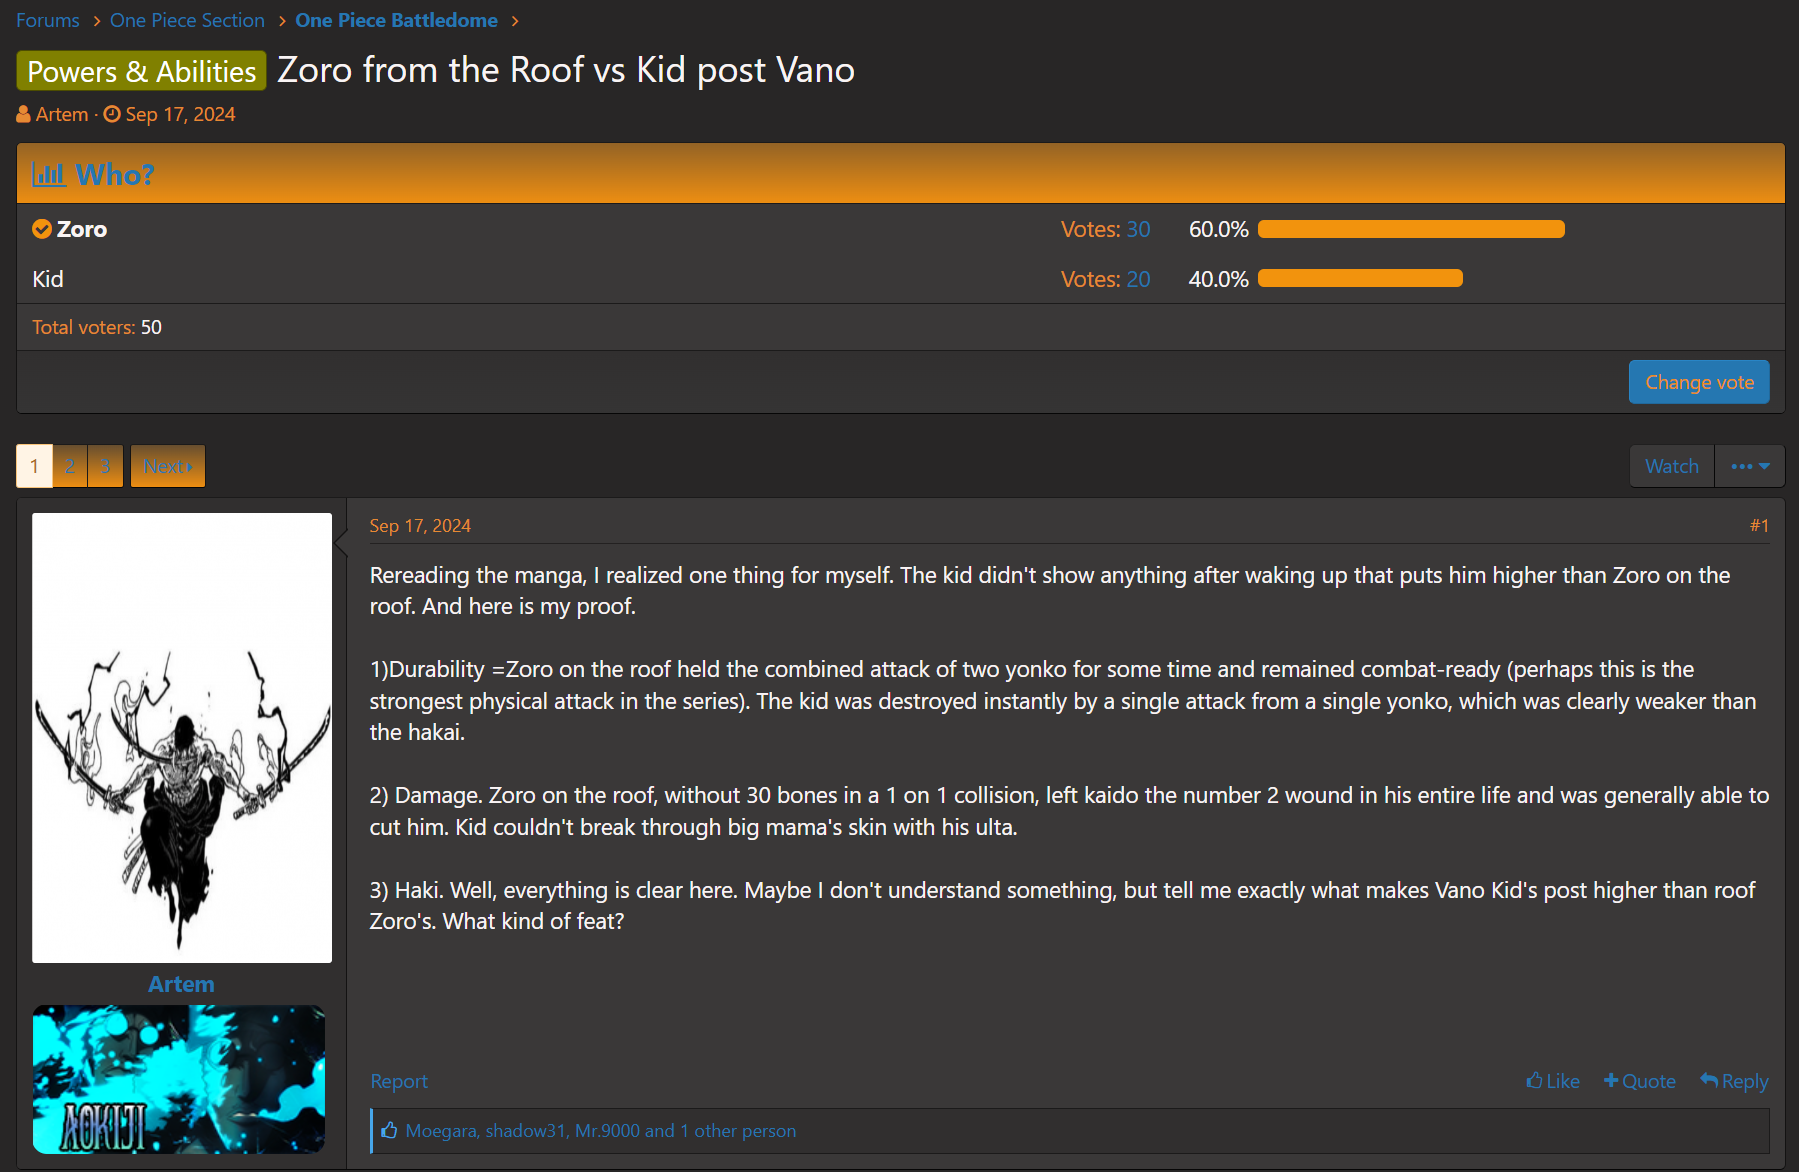This screenshot has width=1799, height=1172.
Task: Select page 2 of the thread
Action: (x=70, y=466)
